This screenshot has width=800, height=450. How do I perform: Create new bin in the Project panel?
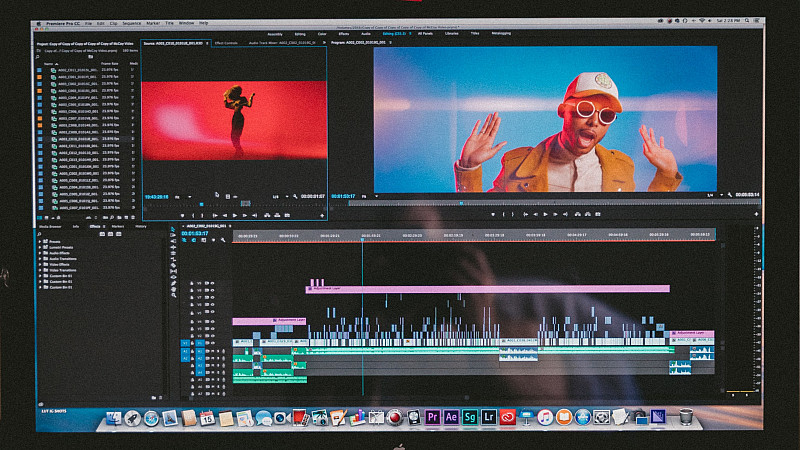[x=119, y=217]
